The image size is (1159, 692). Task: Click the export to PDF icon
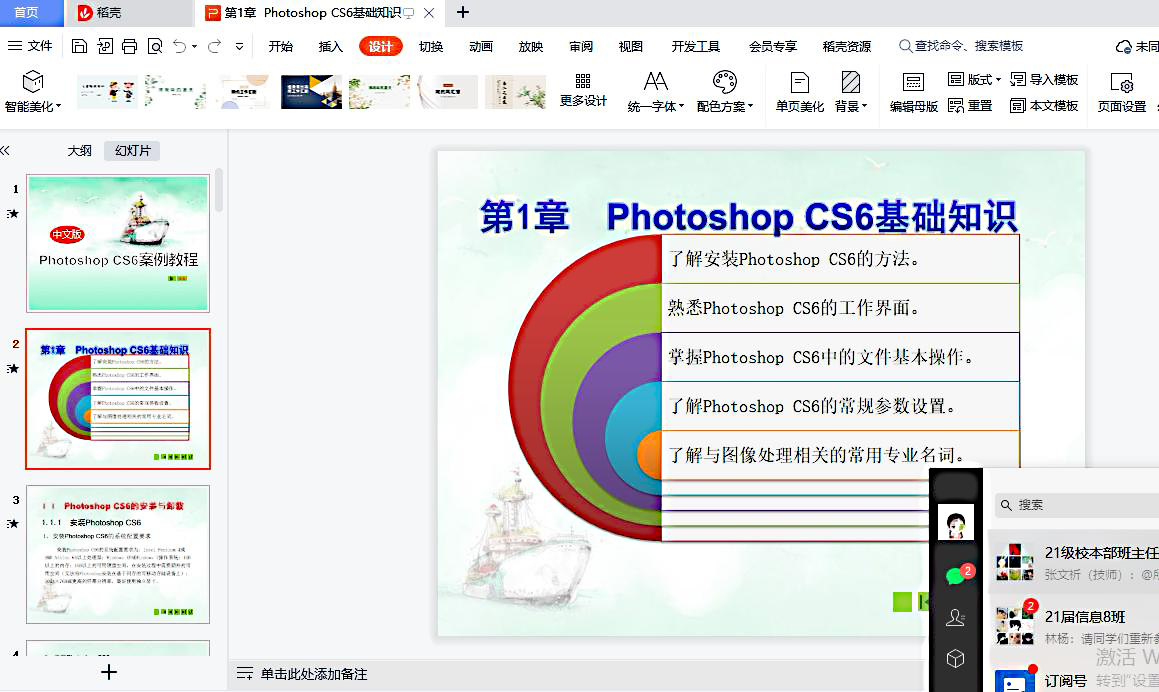tap(105, 47)
